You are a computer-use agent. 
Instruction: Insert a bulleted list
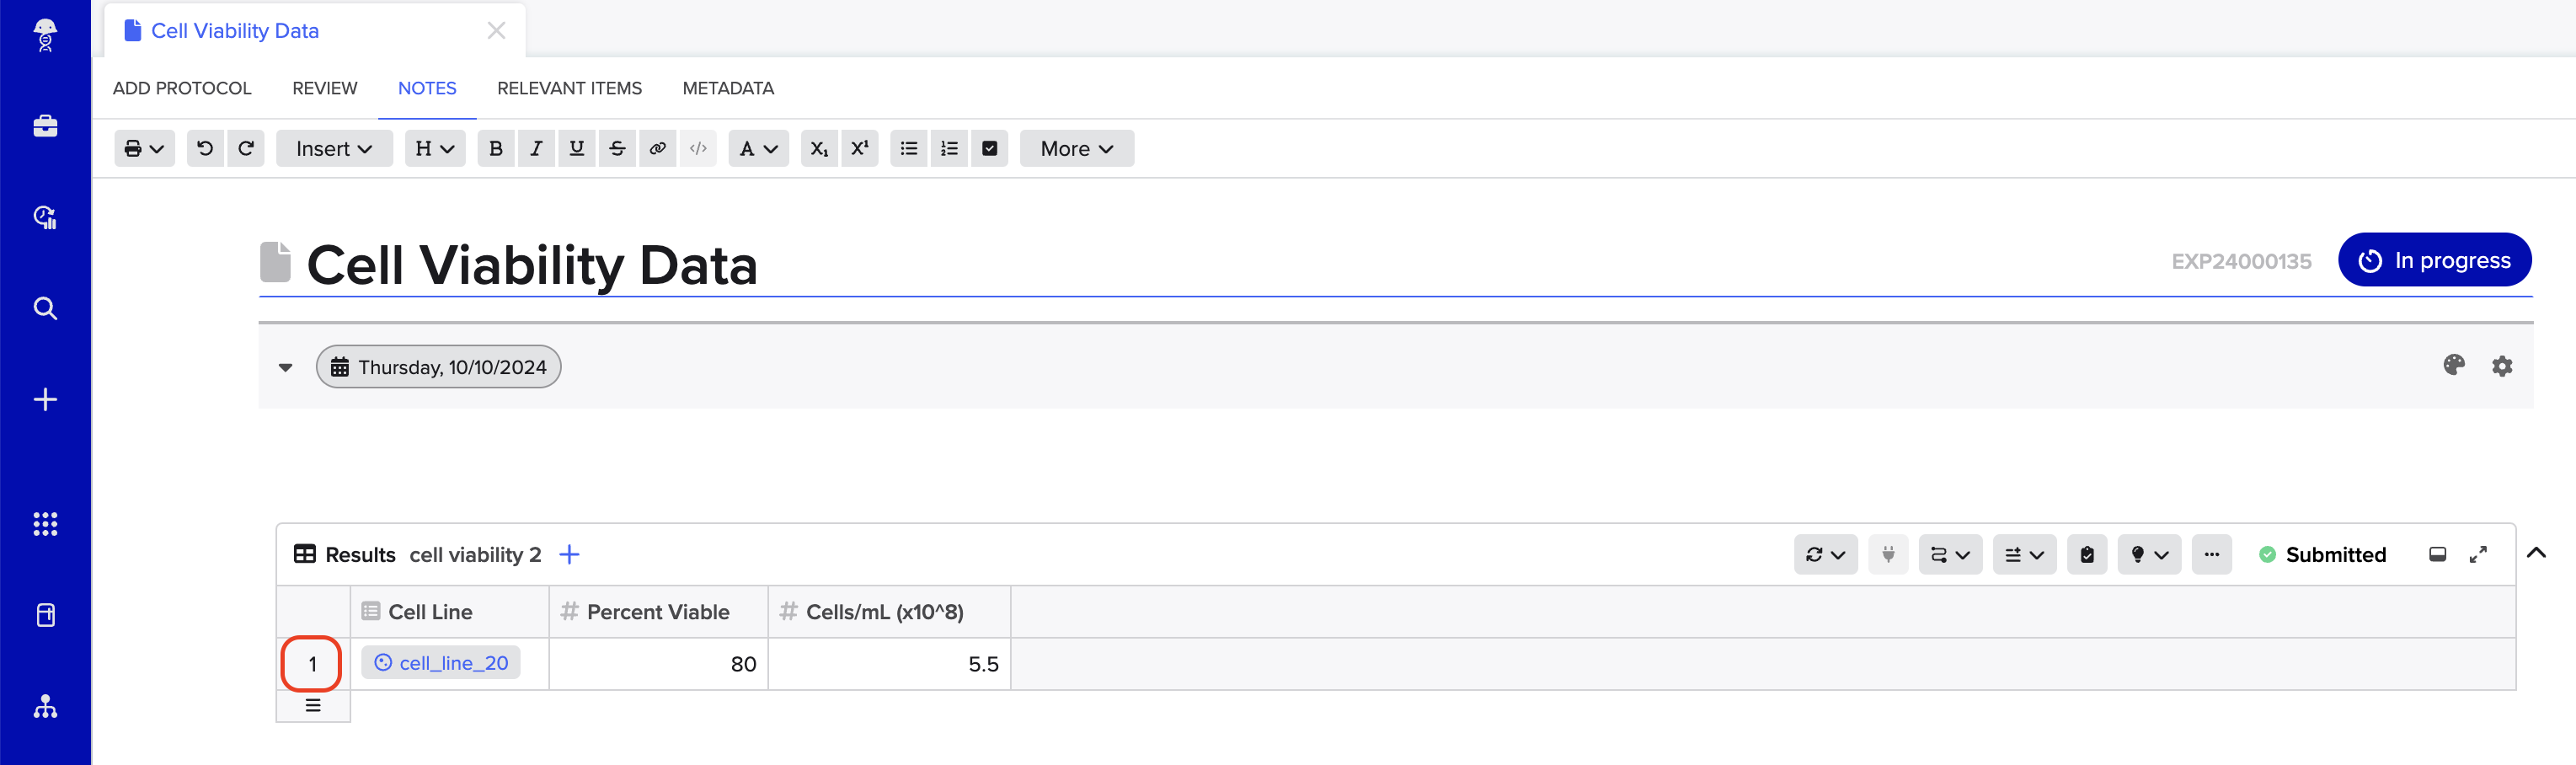[x=909, y=148]
